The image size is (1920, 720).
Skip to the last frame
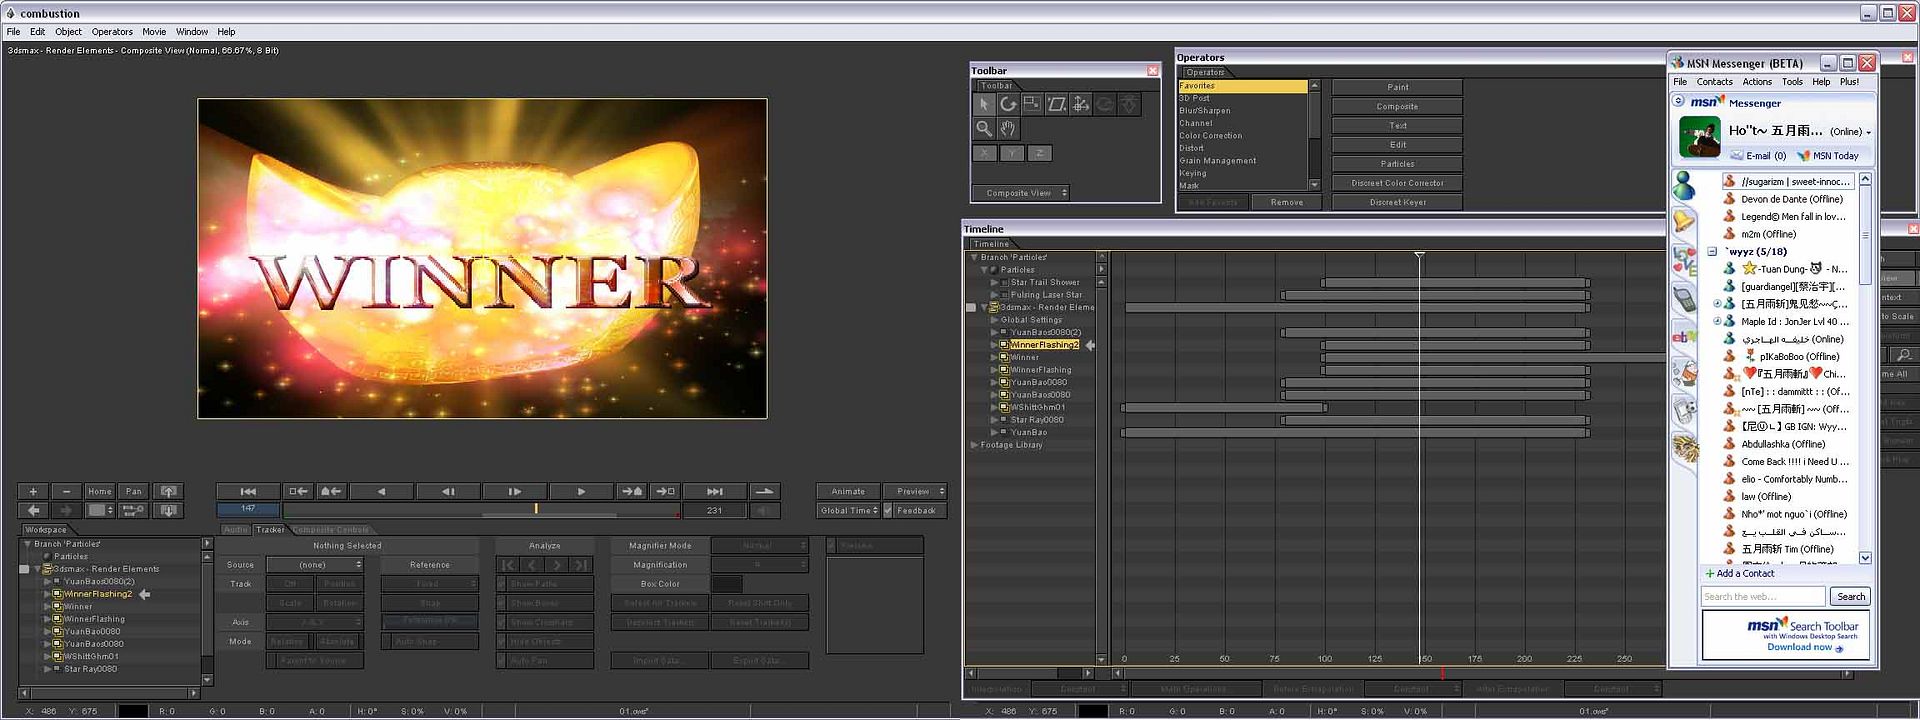tap(714, 491)
